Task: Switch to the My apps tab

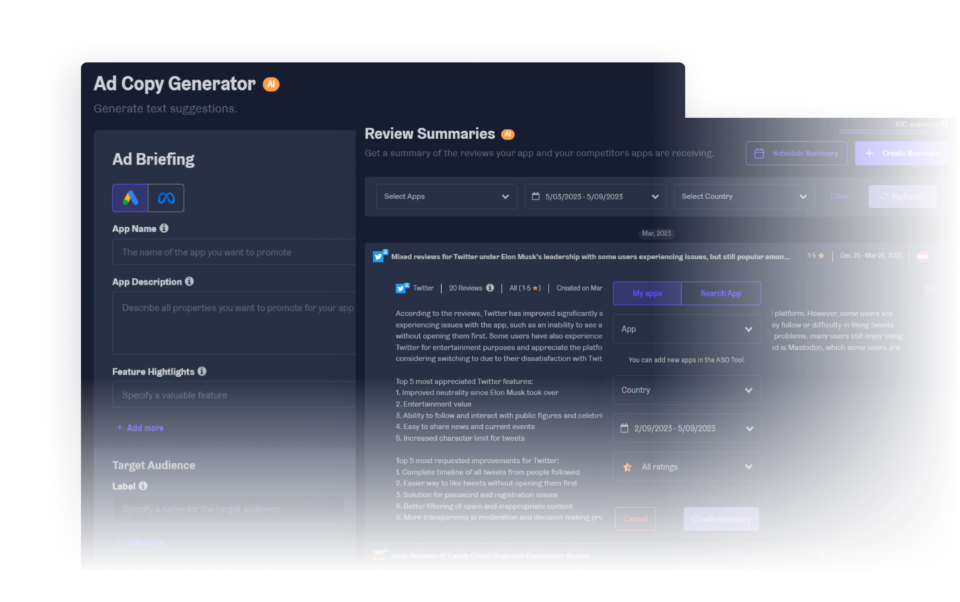Action: [x=647, y=293]
